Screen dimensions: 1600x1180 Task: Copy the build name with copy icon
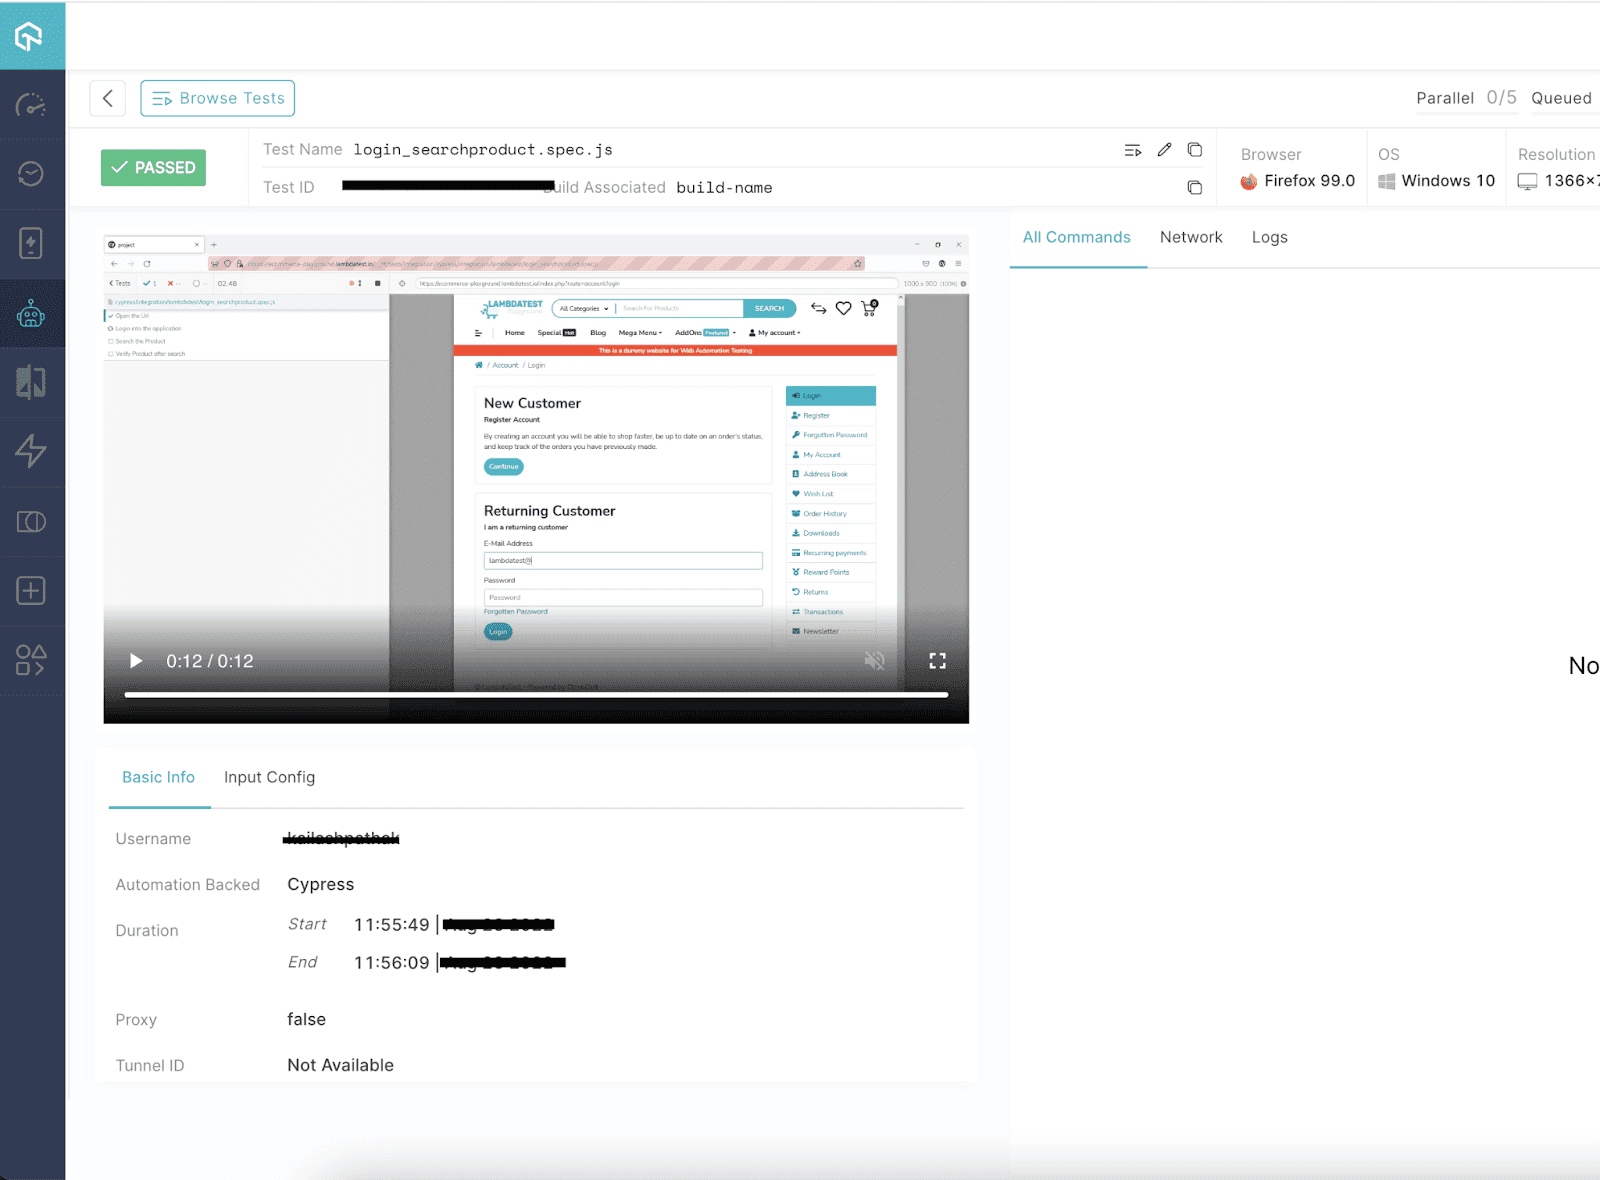[1194, 187]
